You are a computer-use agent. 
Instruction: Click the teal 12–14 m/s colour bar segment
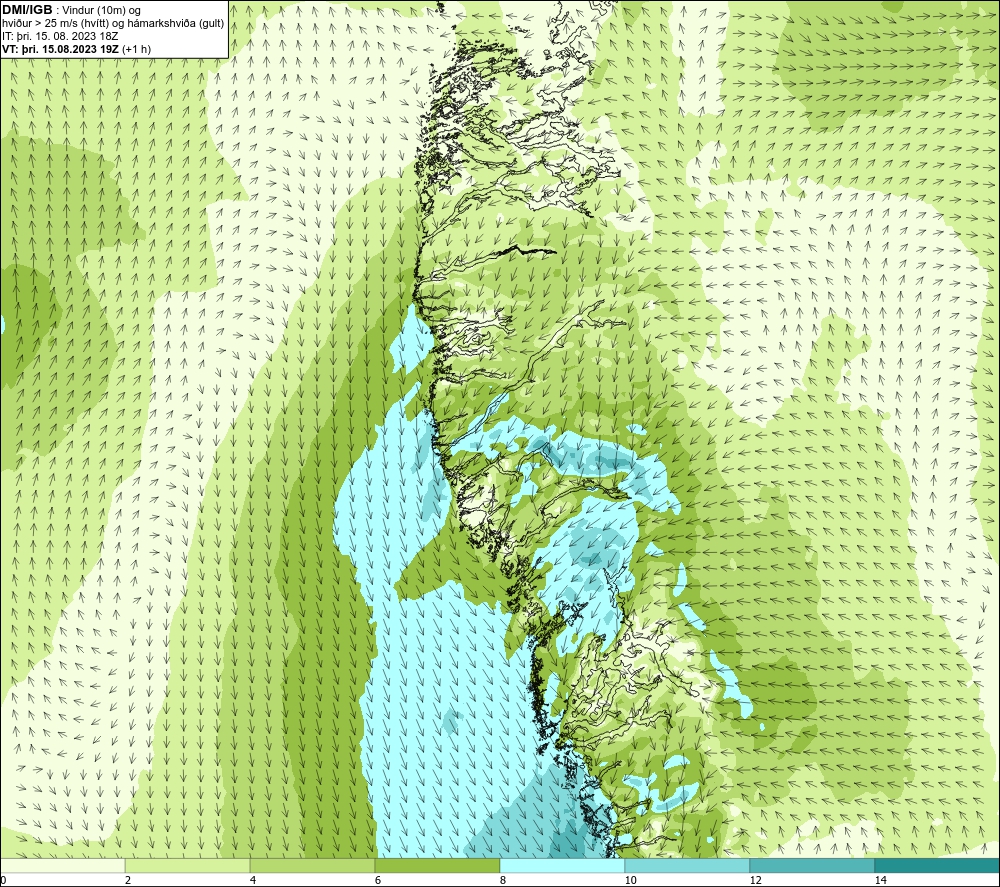point(812,866)
